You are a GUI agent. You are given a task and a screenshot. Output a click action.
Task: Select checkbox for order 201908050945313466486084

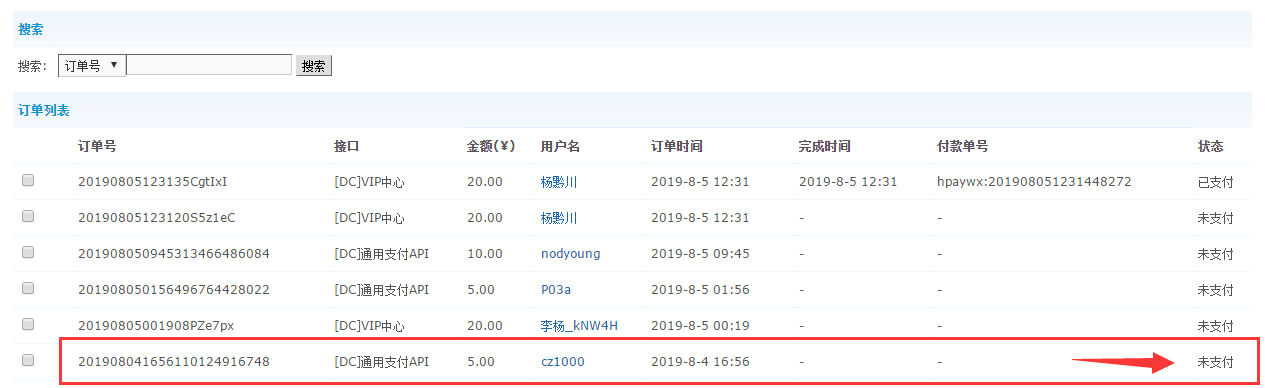28,253
